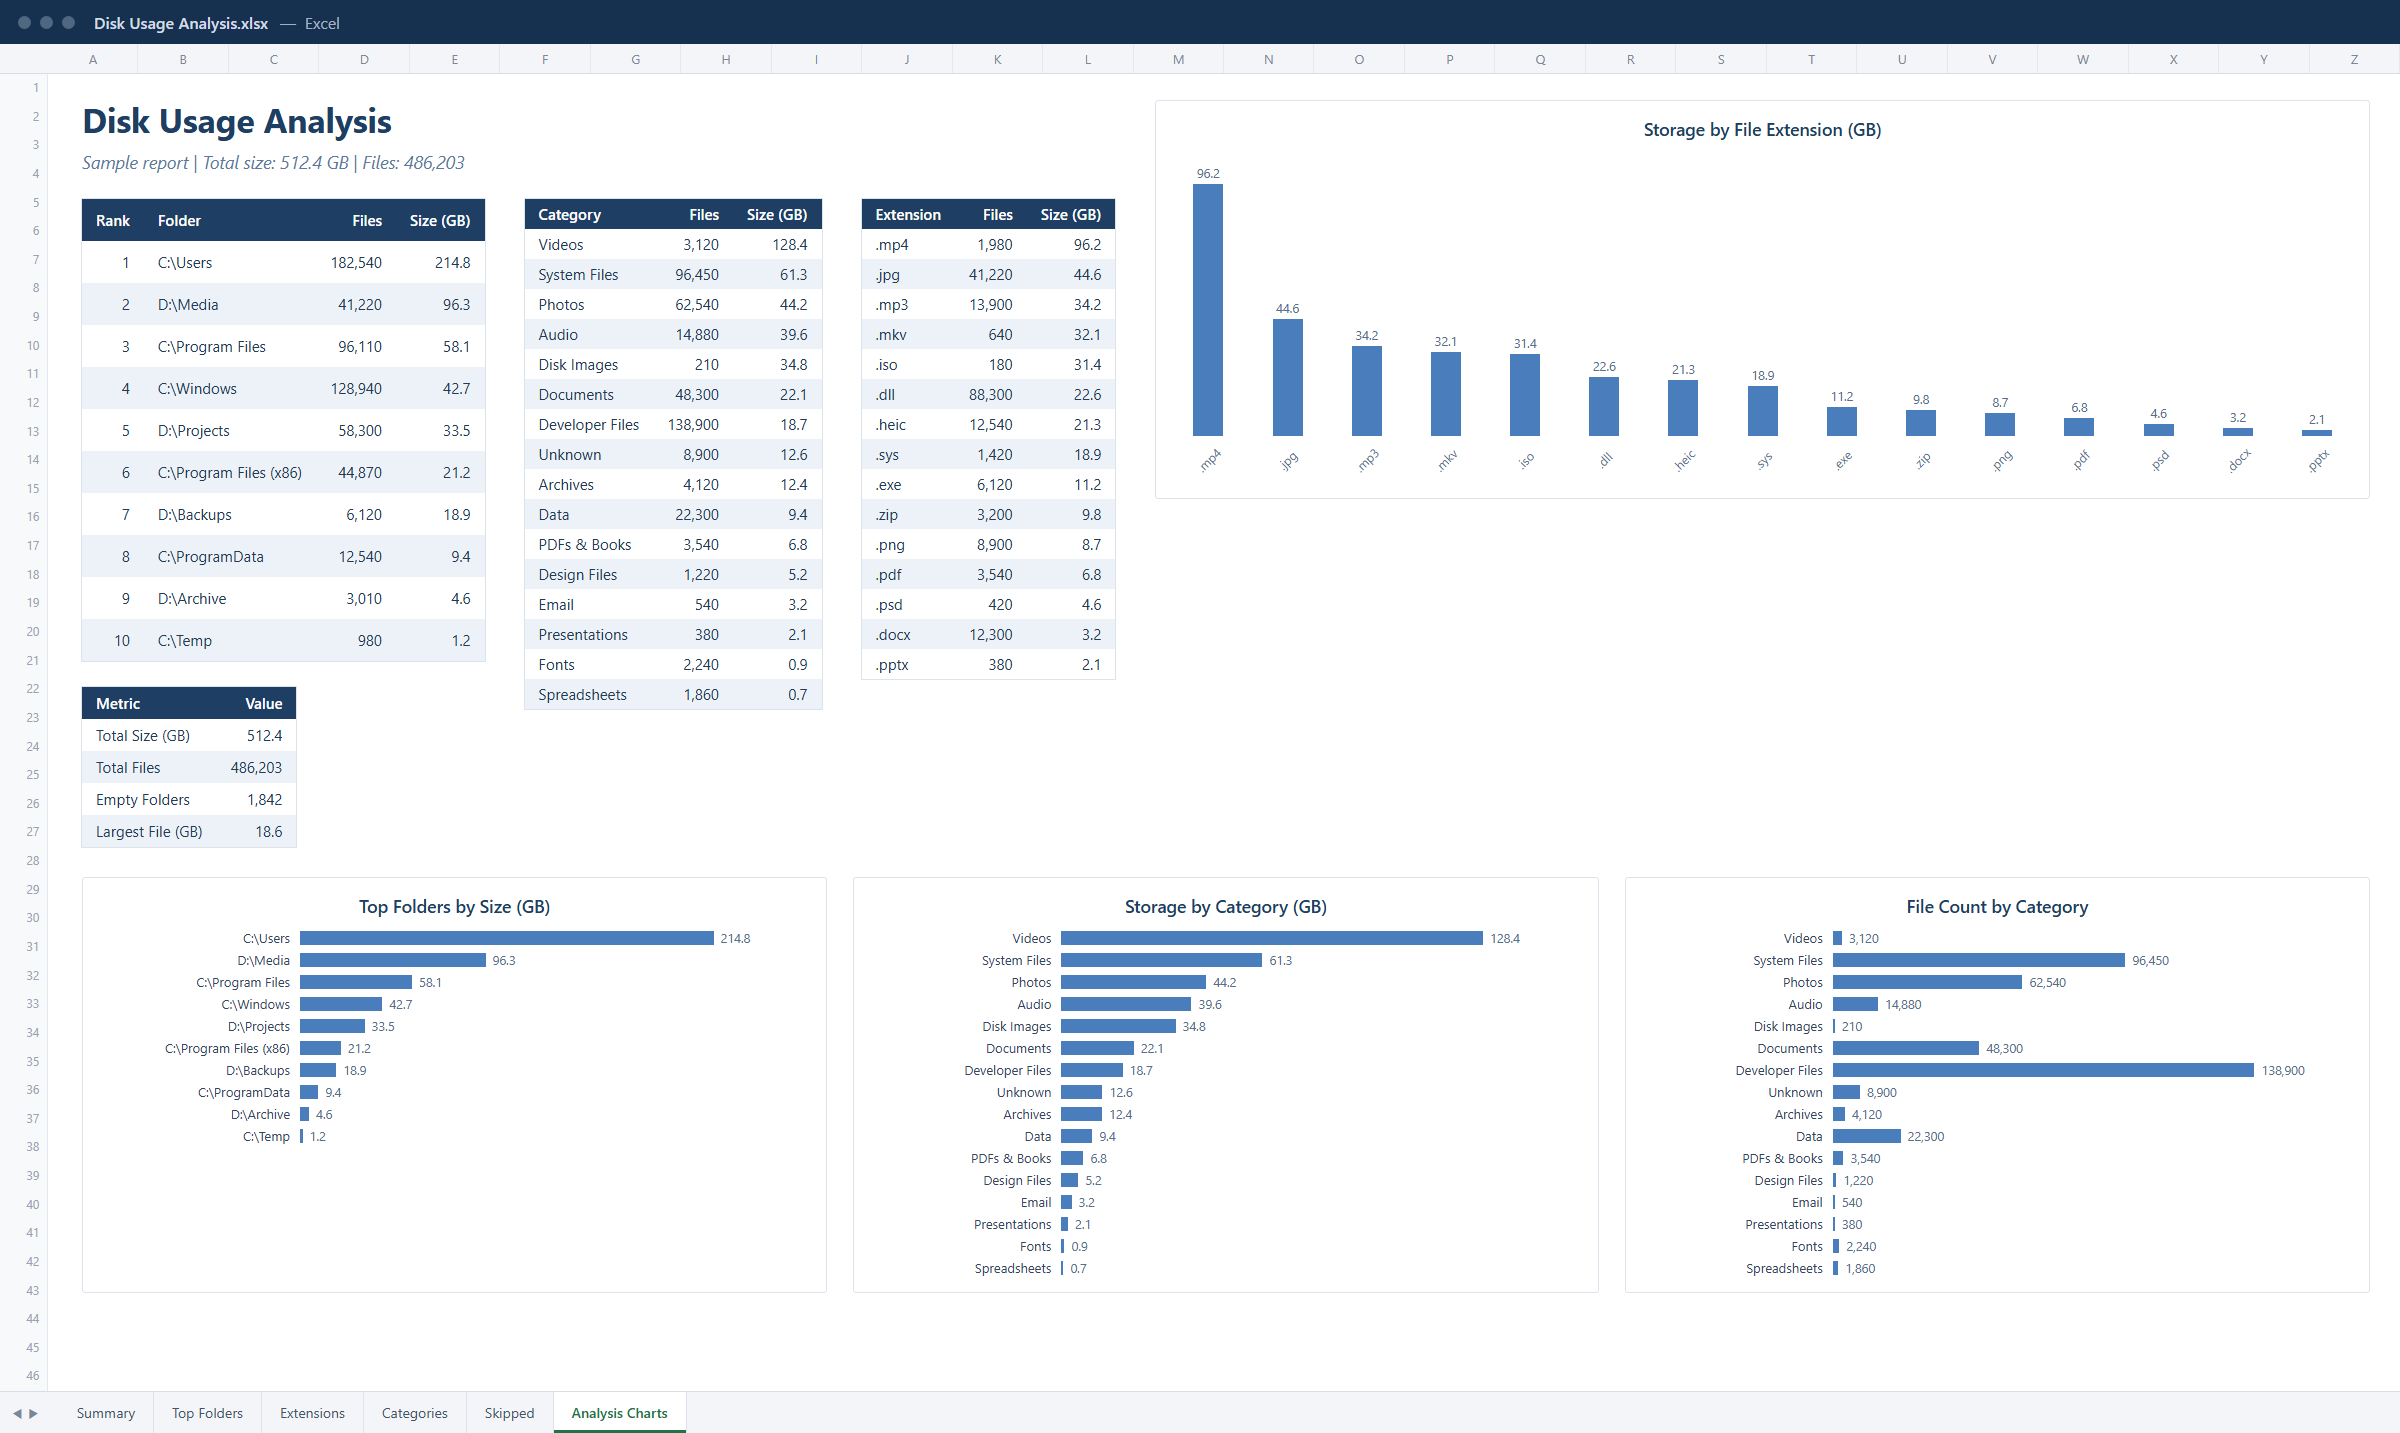
Task: Select column A header
Action: pyautogui.click(x=93, y=59)
